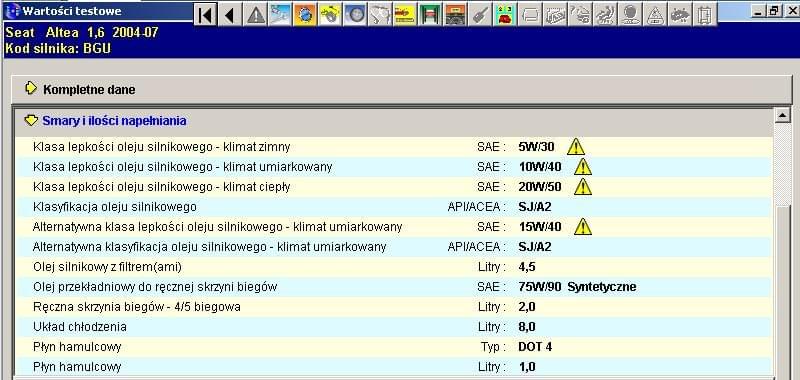Viewport: 800px width, 380px height.
Task: Select the yellow engine diagram toolbar icon
Action: [330, 14]
